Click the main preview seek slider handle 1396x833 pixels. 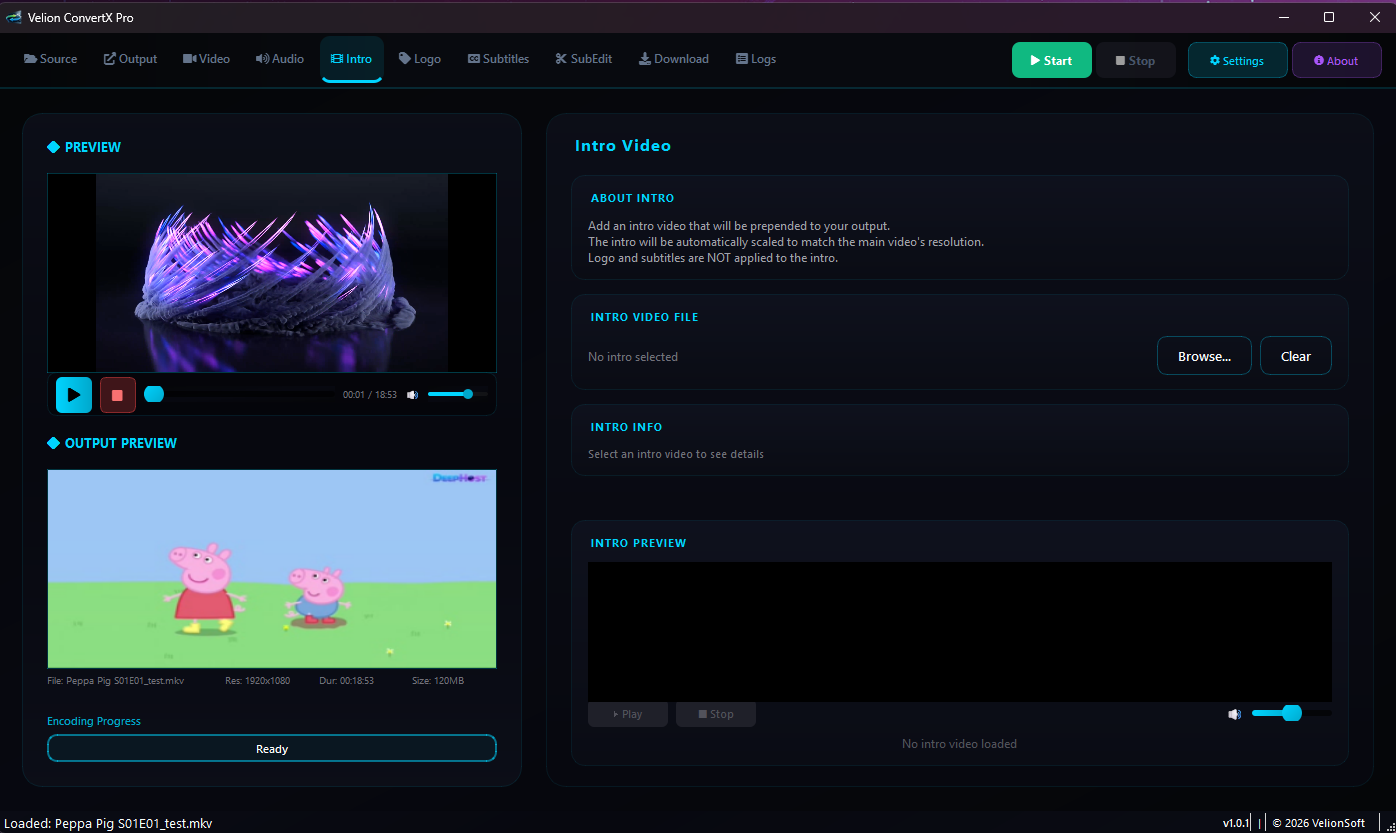tap(154, 394)
